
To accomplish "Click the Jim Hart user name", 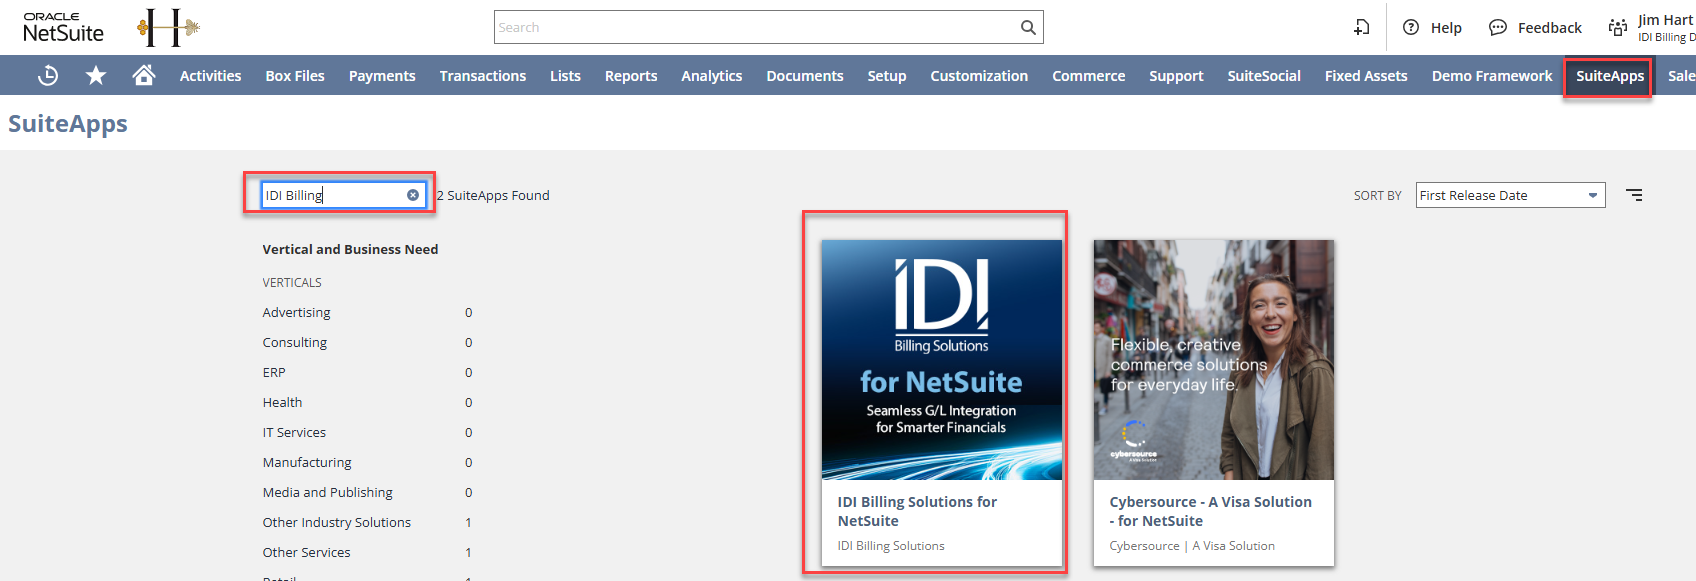I will click(1665, 20).
